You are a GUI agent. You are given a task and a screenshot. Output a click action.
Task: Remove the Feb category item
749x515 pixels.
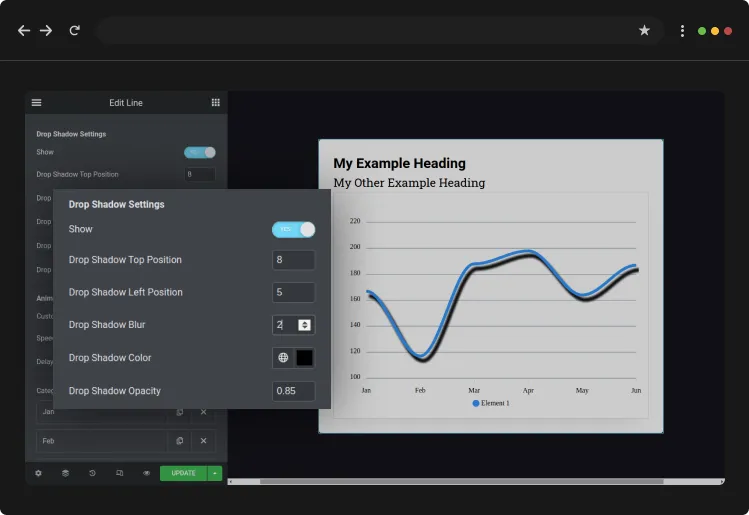(203, 441)
